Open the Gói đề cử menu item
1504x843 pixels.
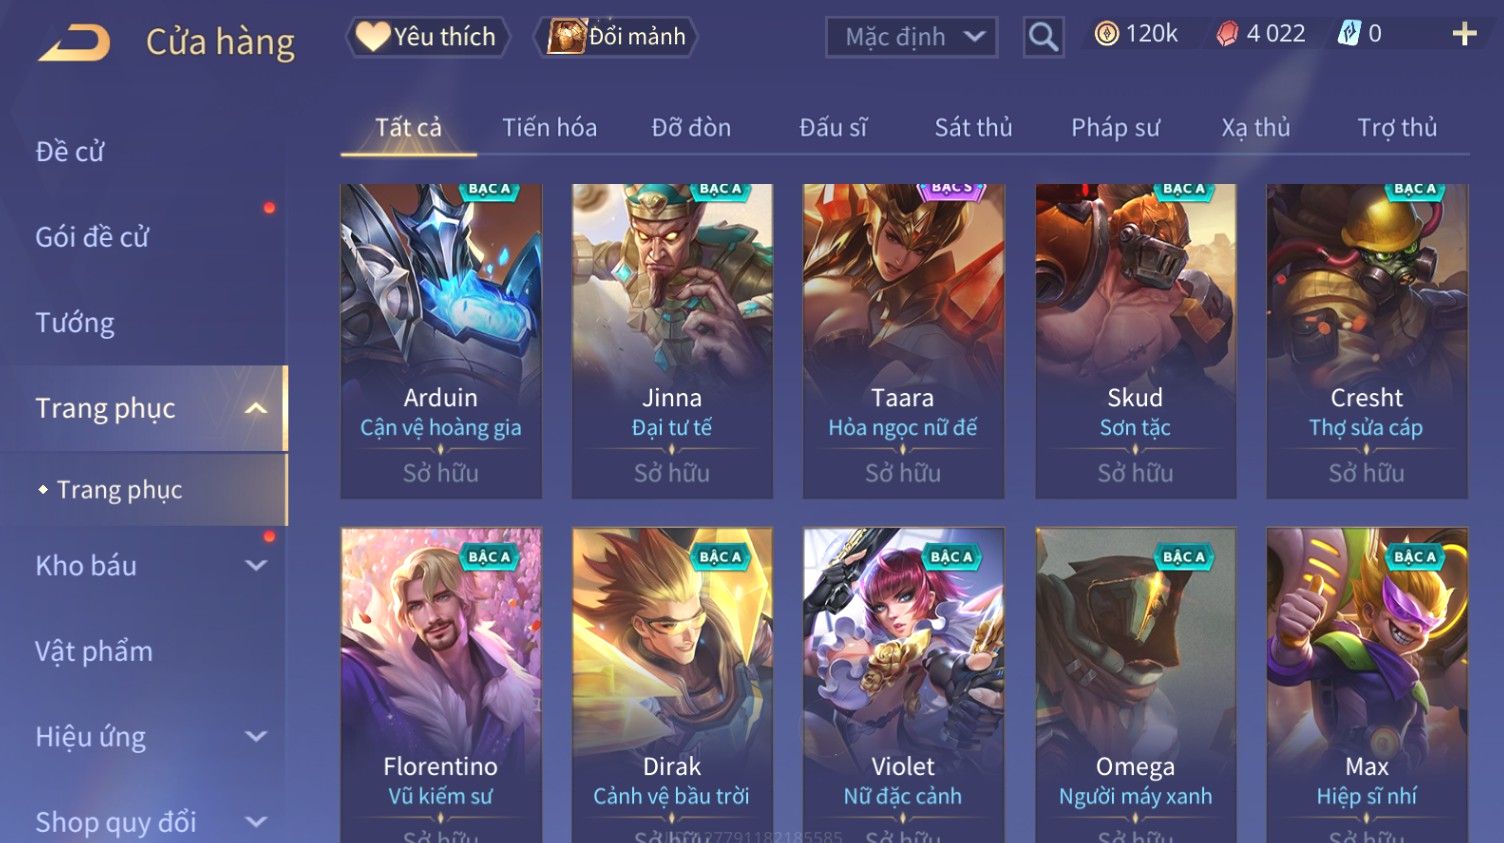point(92,237)
